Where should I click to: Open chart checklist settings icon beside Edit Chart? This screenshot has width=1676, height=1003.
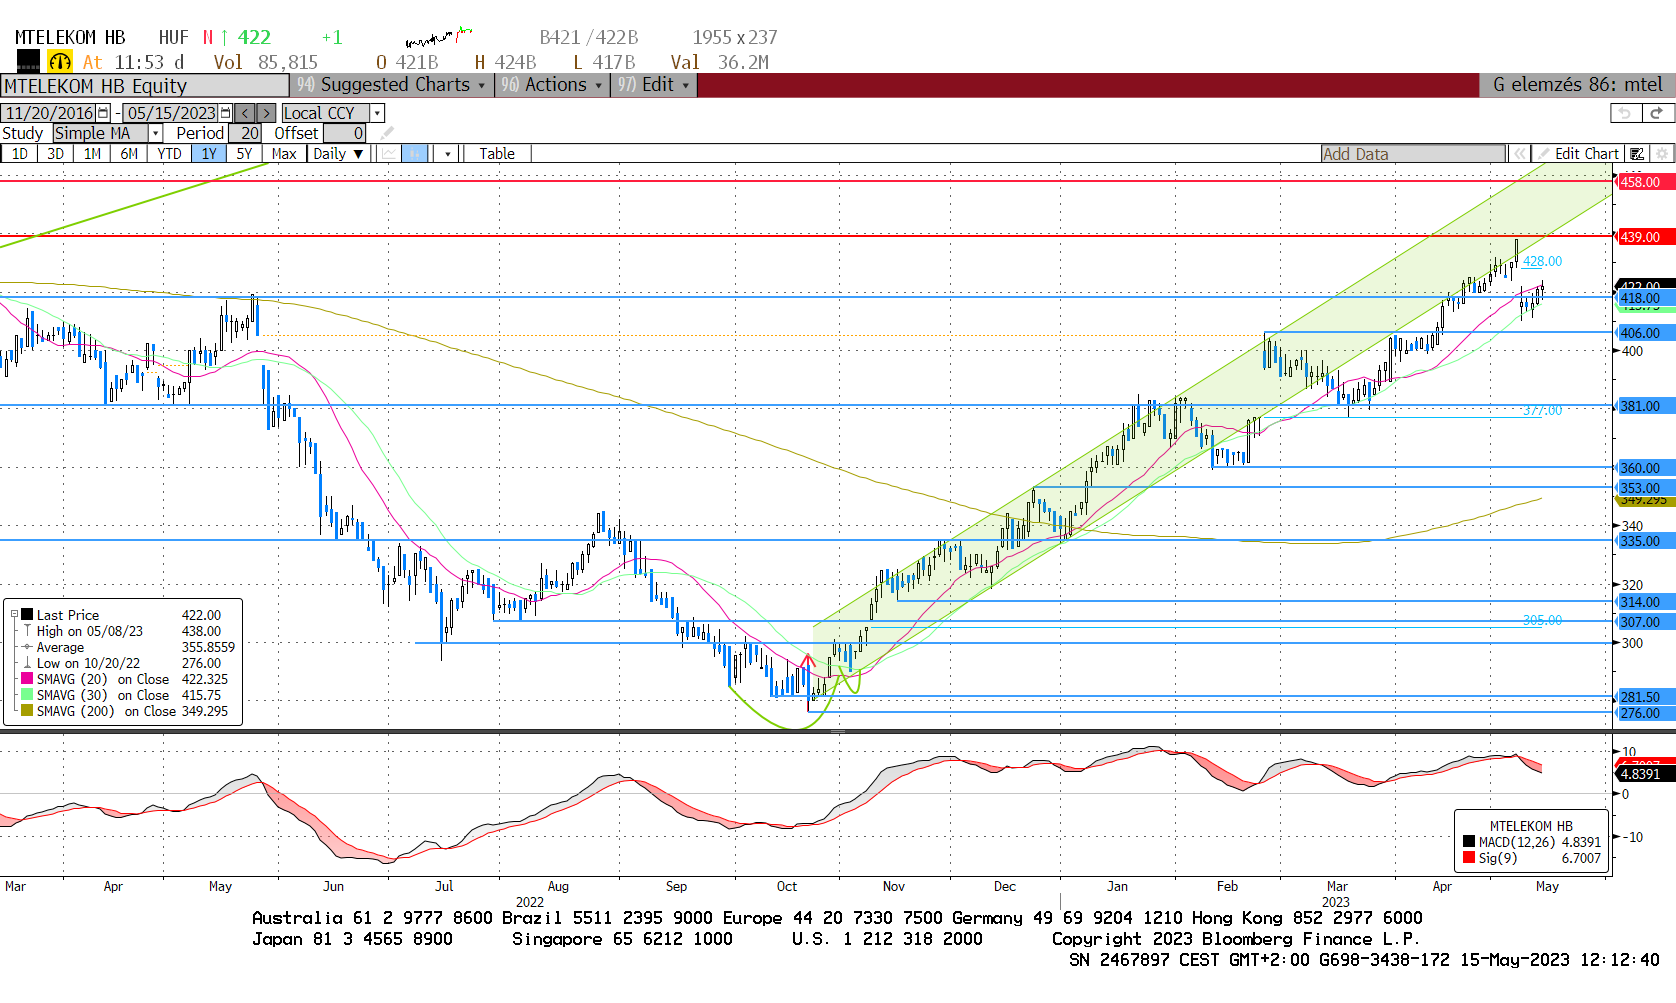pos(1637,154)
